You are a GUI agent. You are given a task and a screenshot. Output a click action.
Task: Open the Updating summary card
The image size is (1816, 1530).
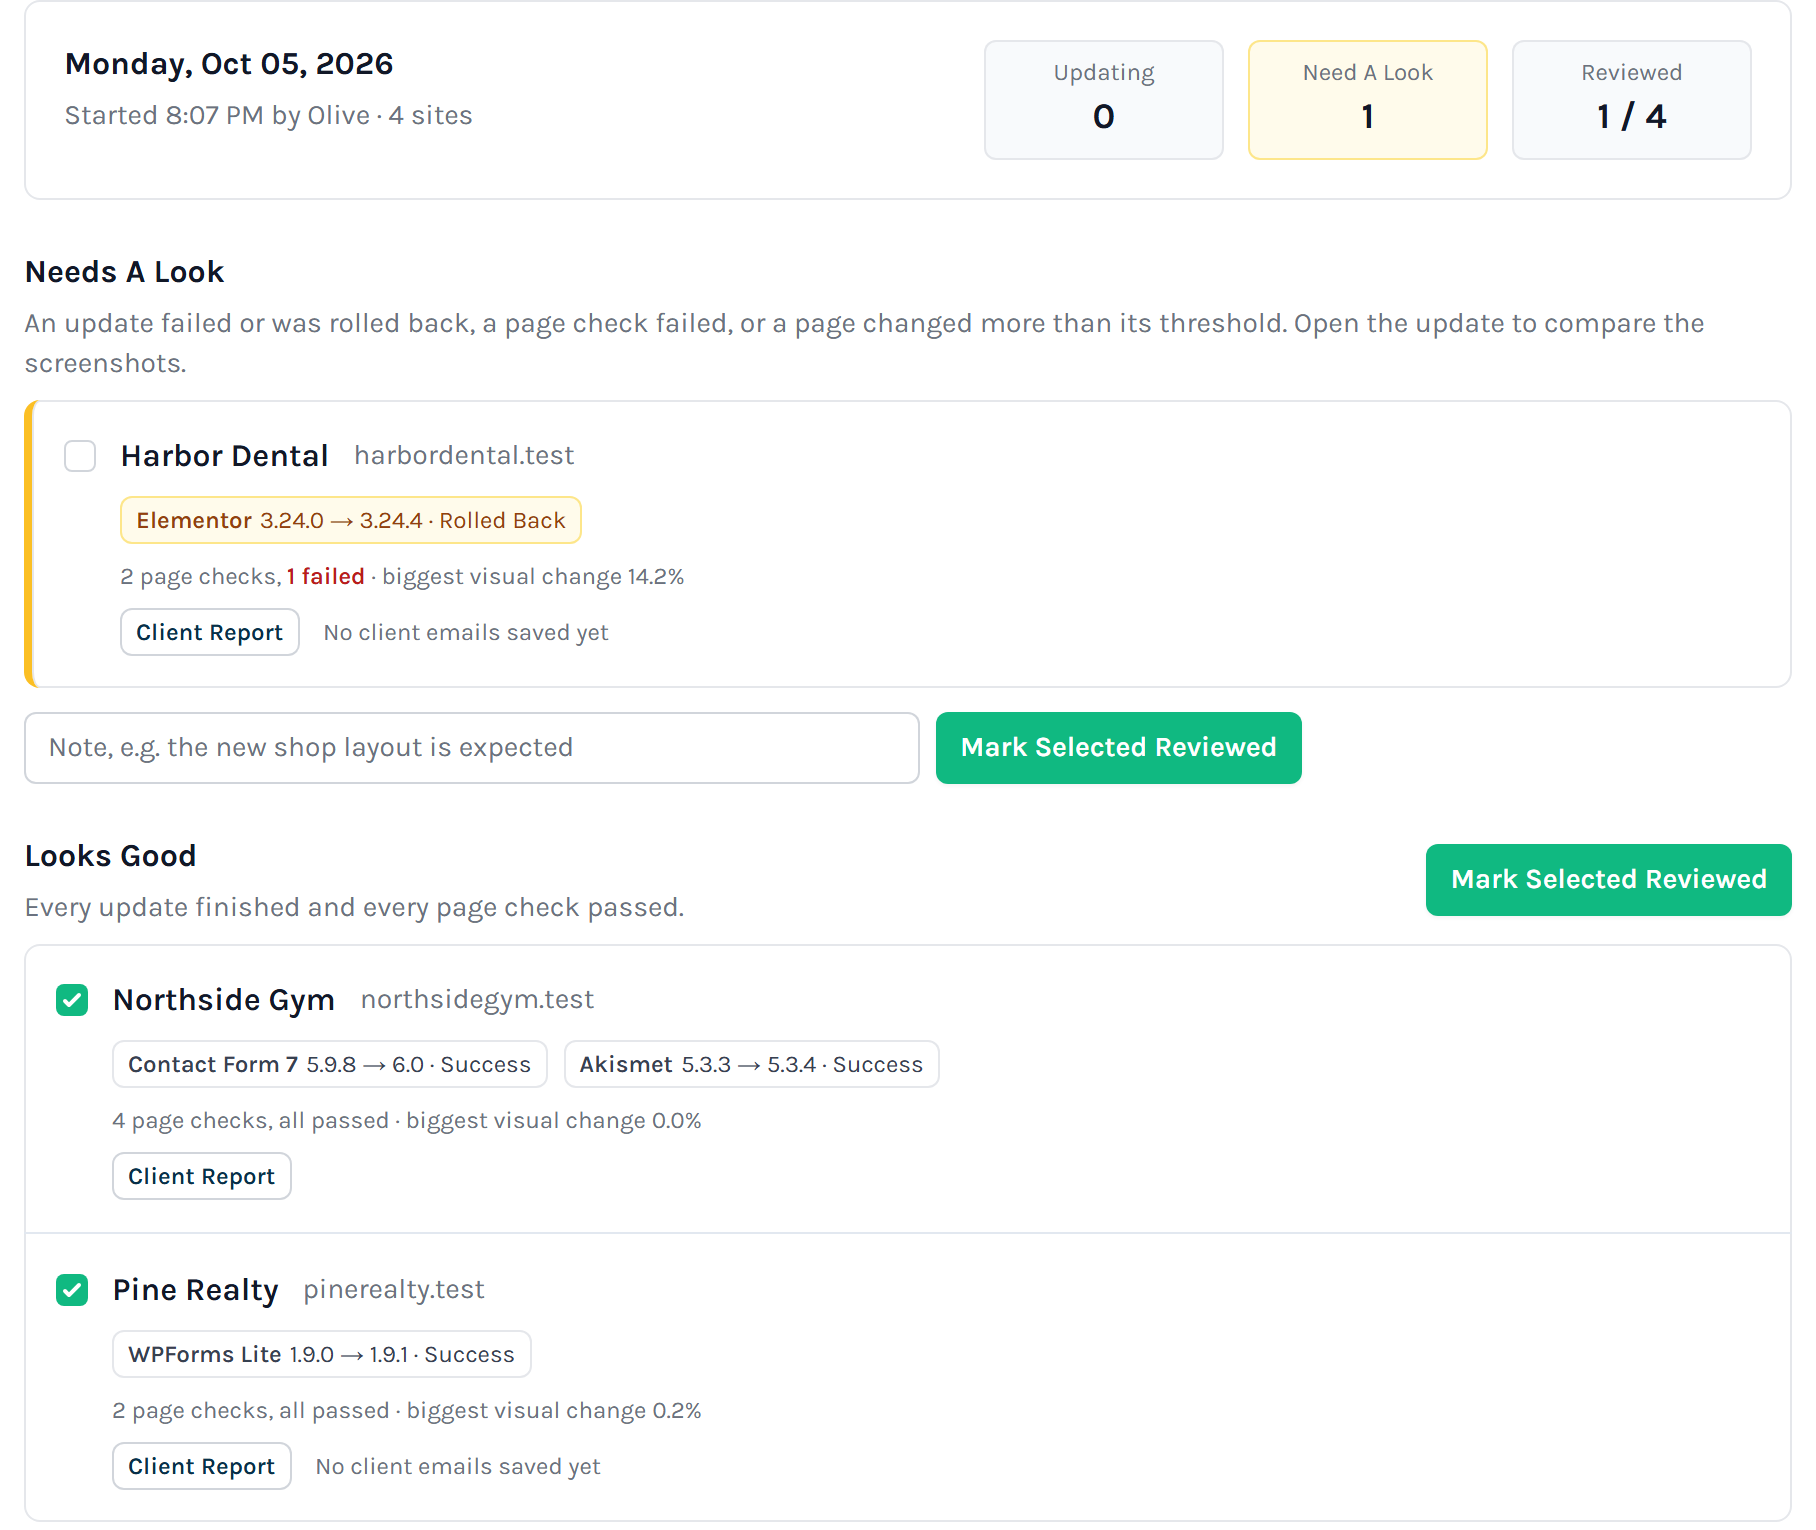coord(1104,100)
